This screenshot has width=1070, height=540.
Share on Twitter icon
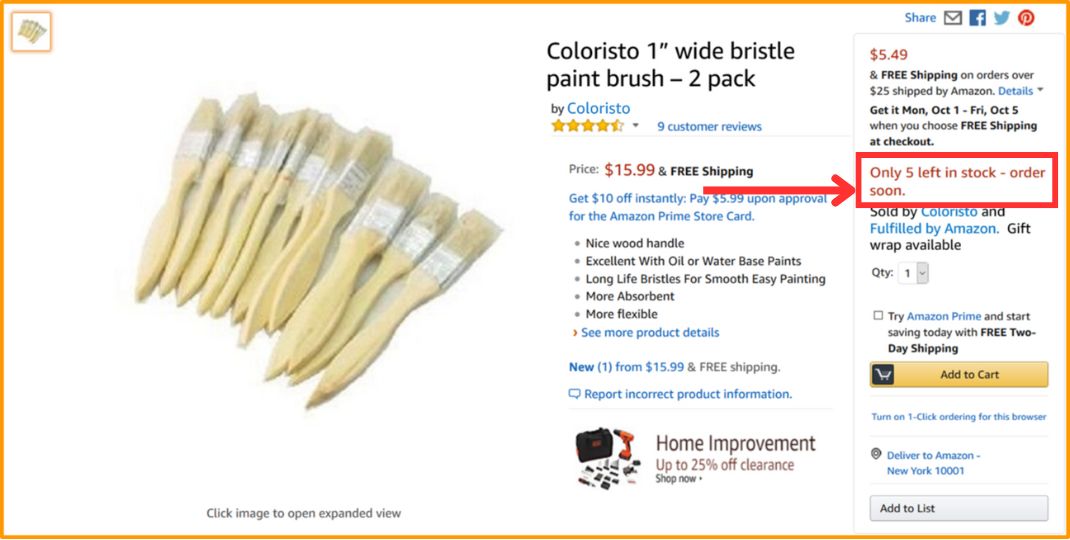1002,18
